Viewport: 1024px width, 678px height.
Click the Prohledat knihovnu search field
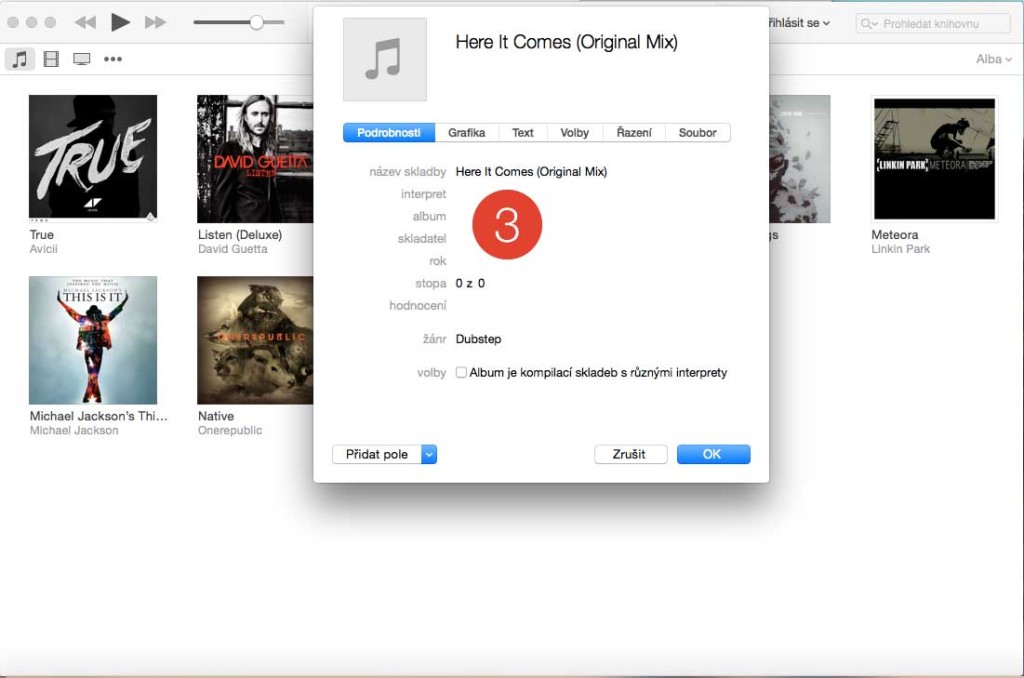[933, 24]
